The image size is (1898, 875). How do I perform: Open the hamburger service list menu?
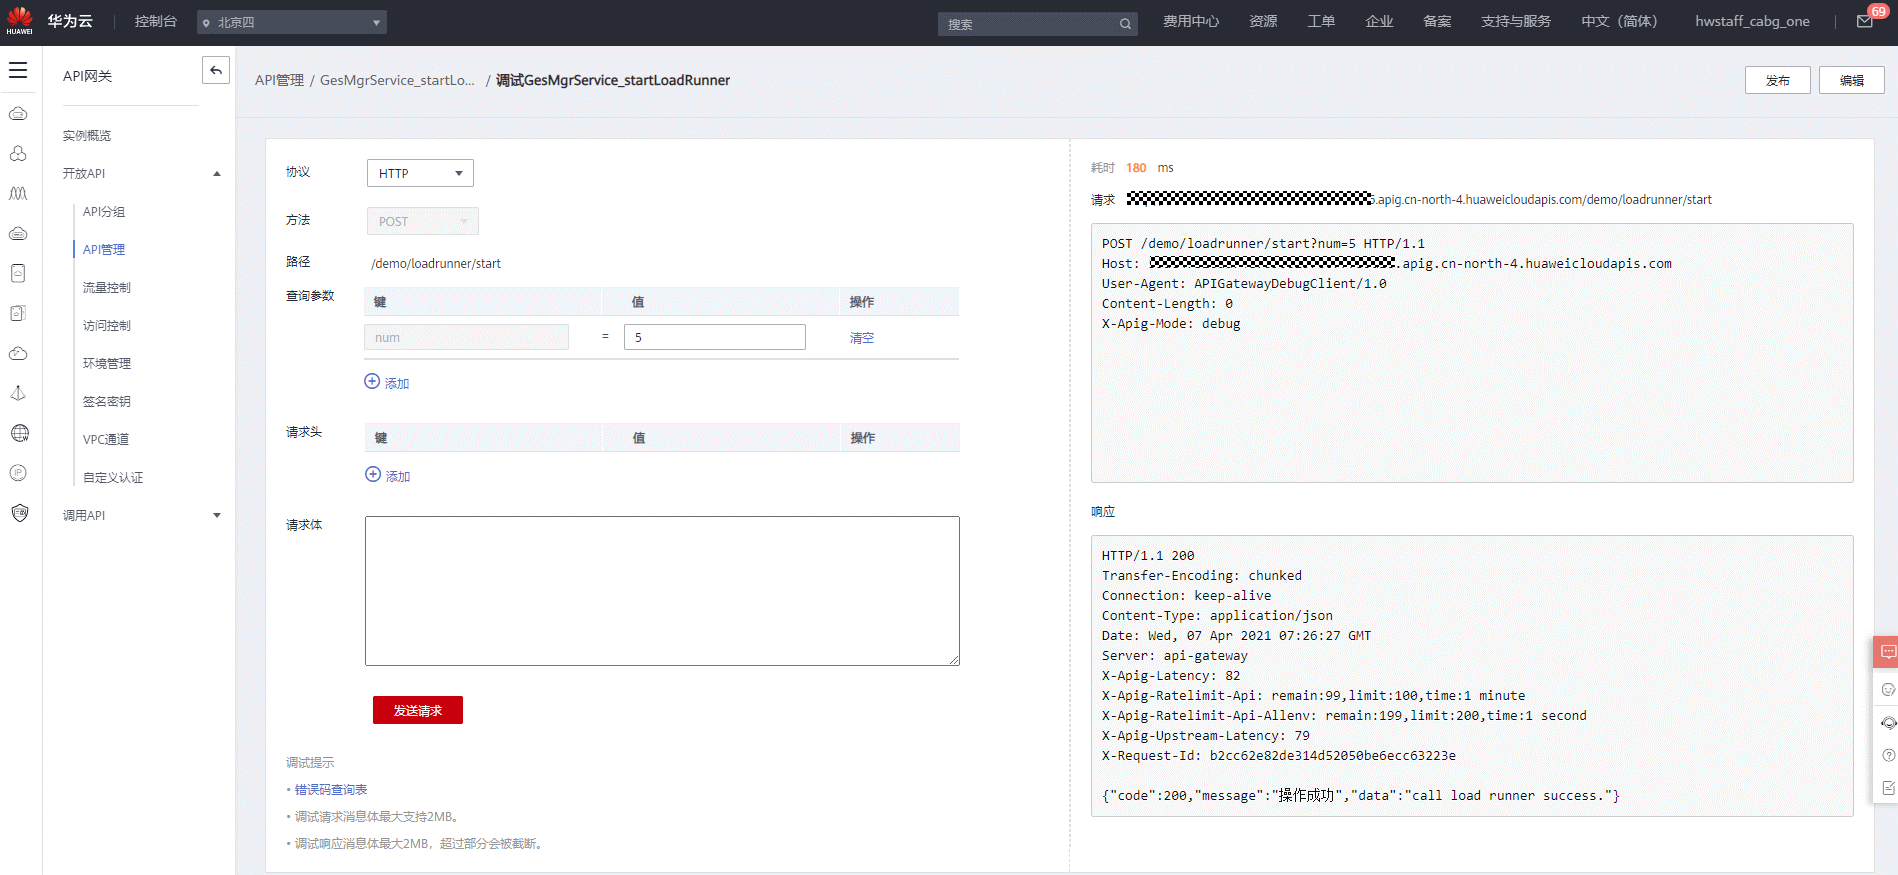point(18,71)
